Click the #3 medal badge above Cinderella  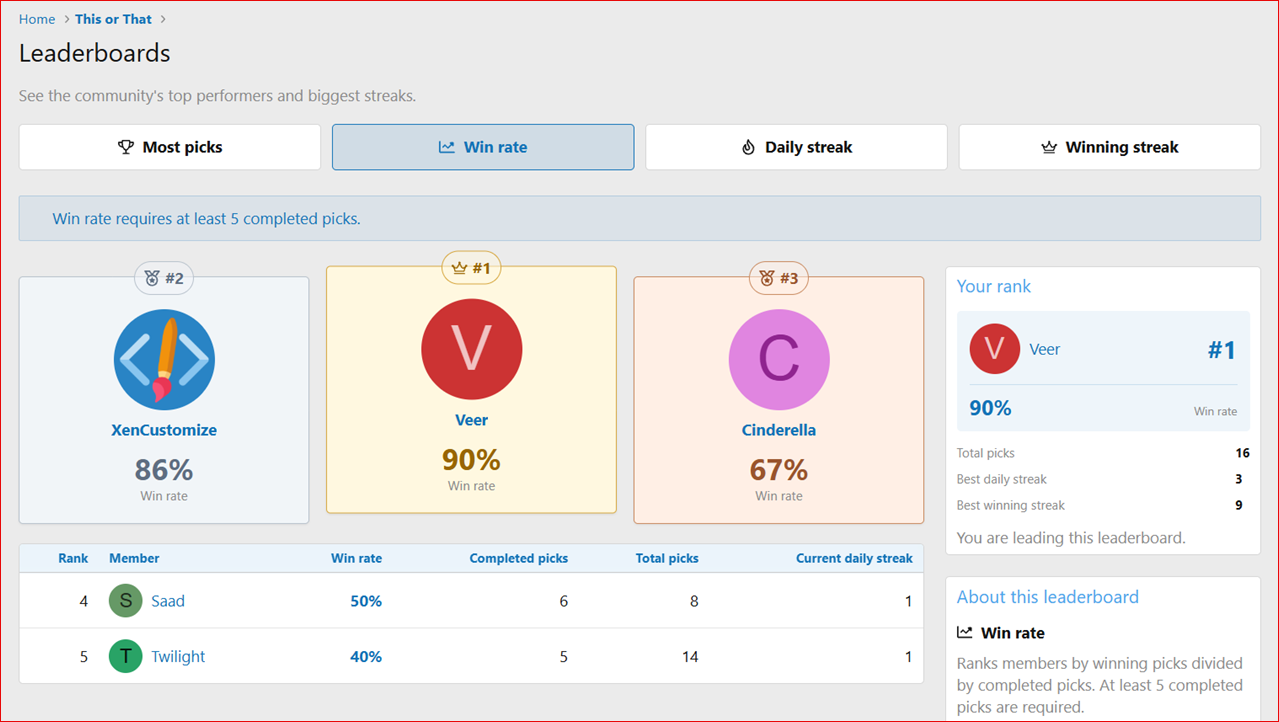(779, 278)
